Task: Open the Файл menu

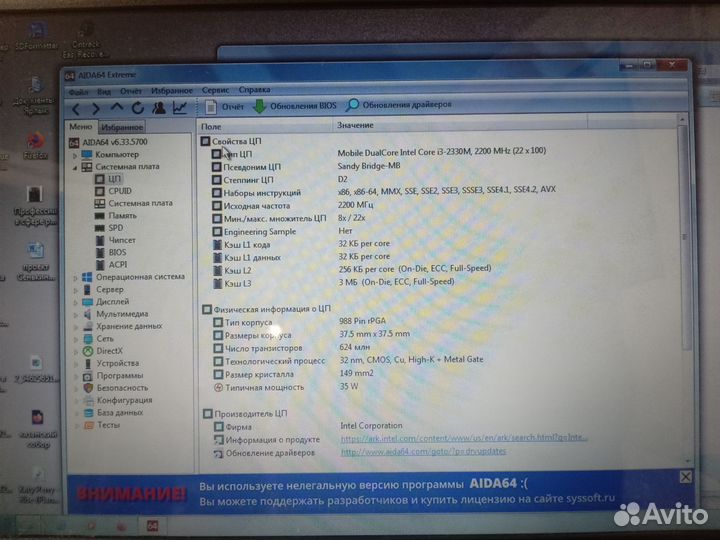Action: (78, 92)
